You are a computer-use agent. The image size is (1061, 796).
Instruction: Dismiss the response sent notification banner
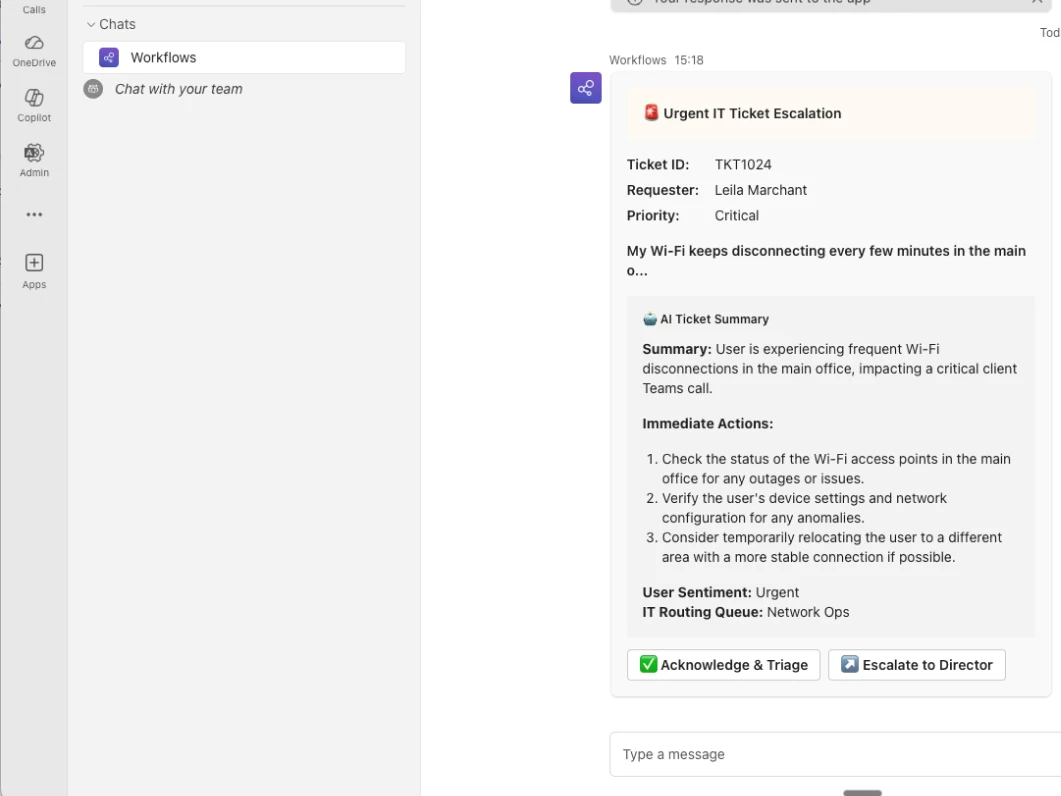[1037, 2]
